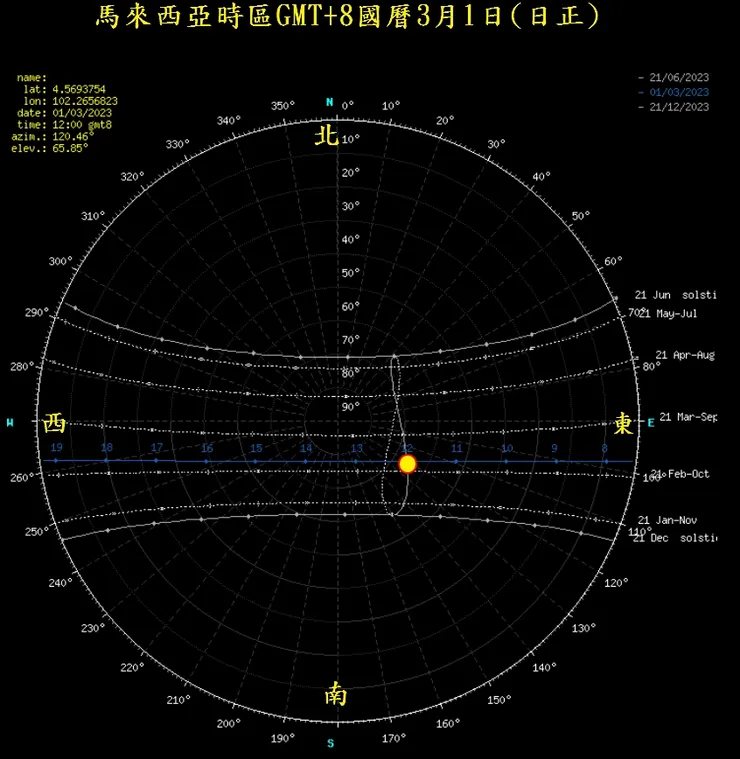
Task: Click the azim.: 120.46° readout
Action: [x=52, y=137]
